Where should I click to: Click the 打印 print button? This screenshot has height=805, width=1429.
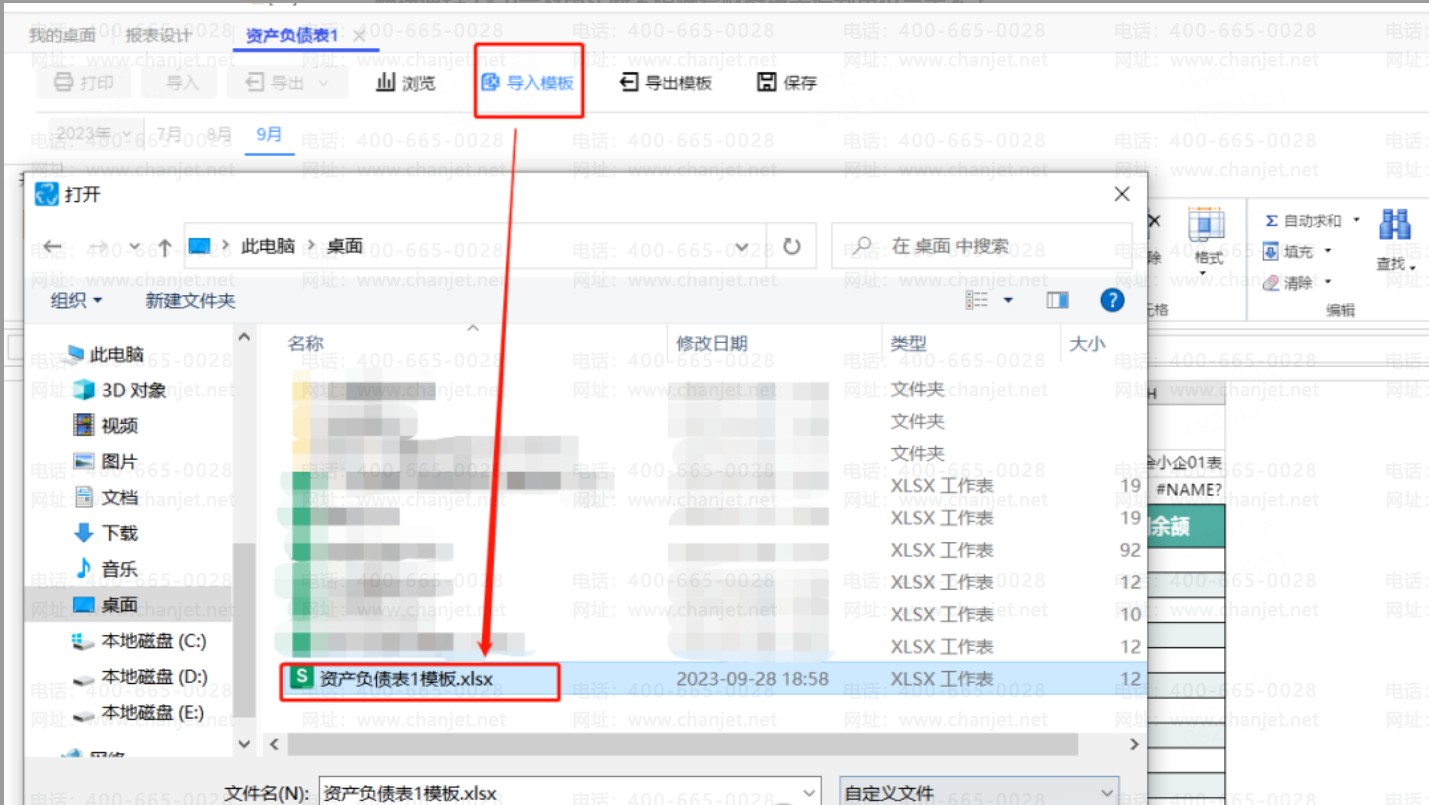click(x=83, y=82)
